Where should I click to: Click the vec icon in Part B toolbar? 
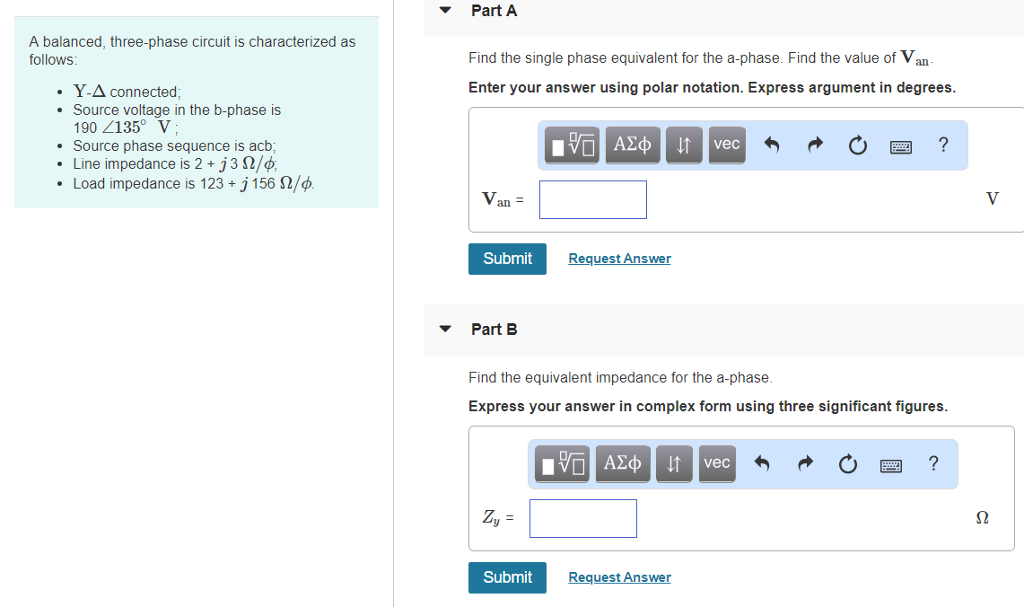pyautogui.click(x=717, y=463)
